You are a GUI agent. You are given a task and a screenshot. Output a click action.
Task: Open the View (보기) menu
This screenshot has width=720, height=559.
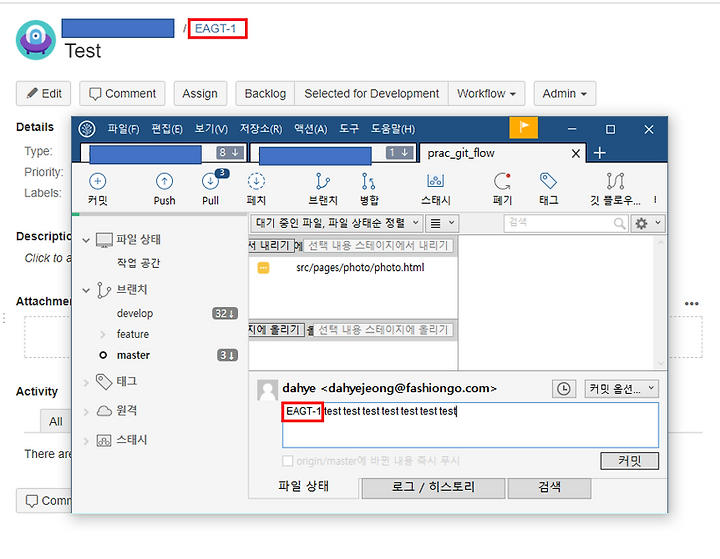pyautogui.click(x=211, y=129)
